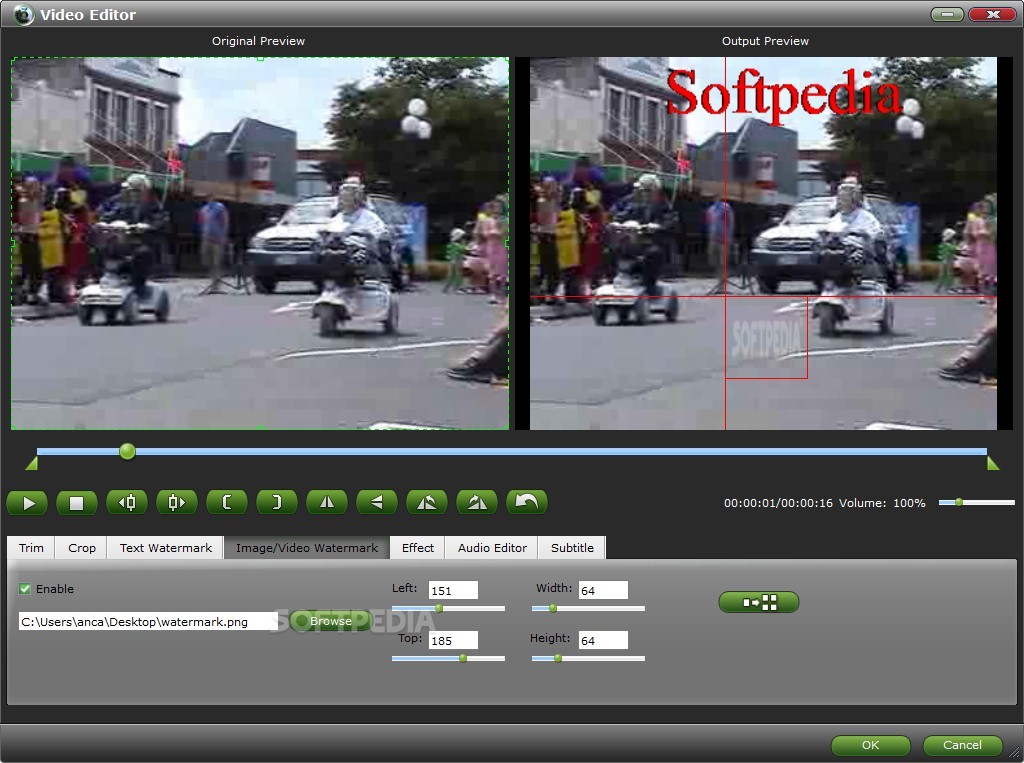Rotate the video clockwise
Image resolution: width=1024 pixels, height=763 pixels.
click(477, 502)
